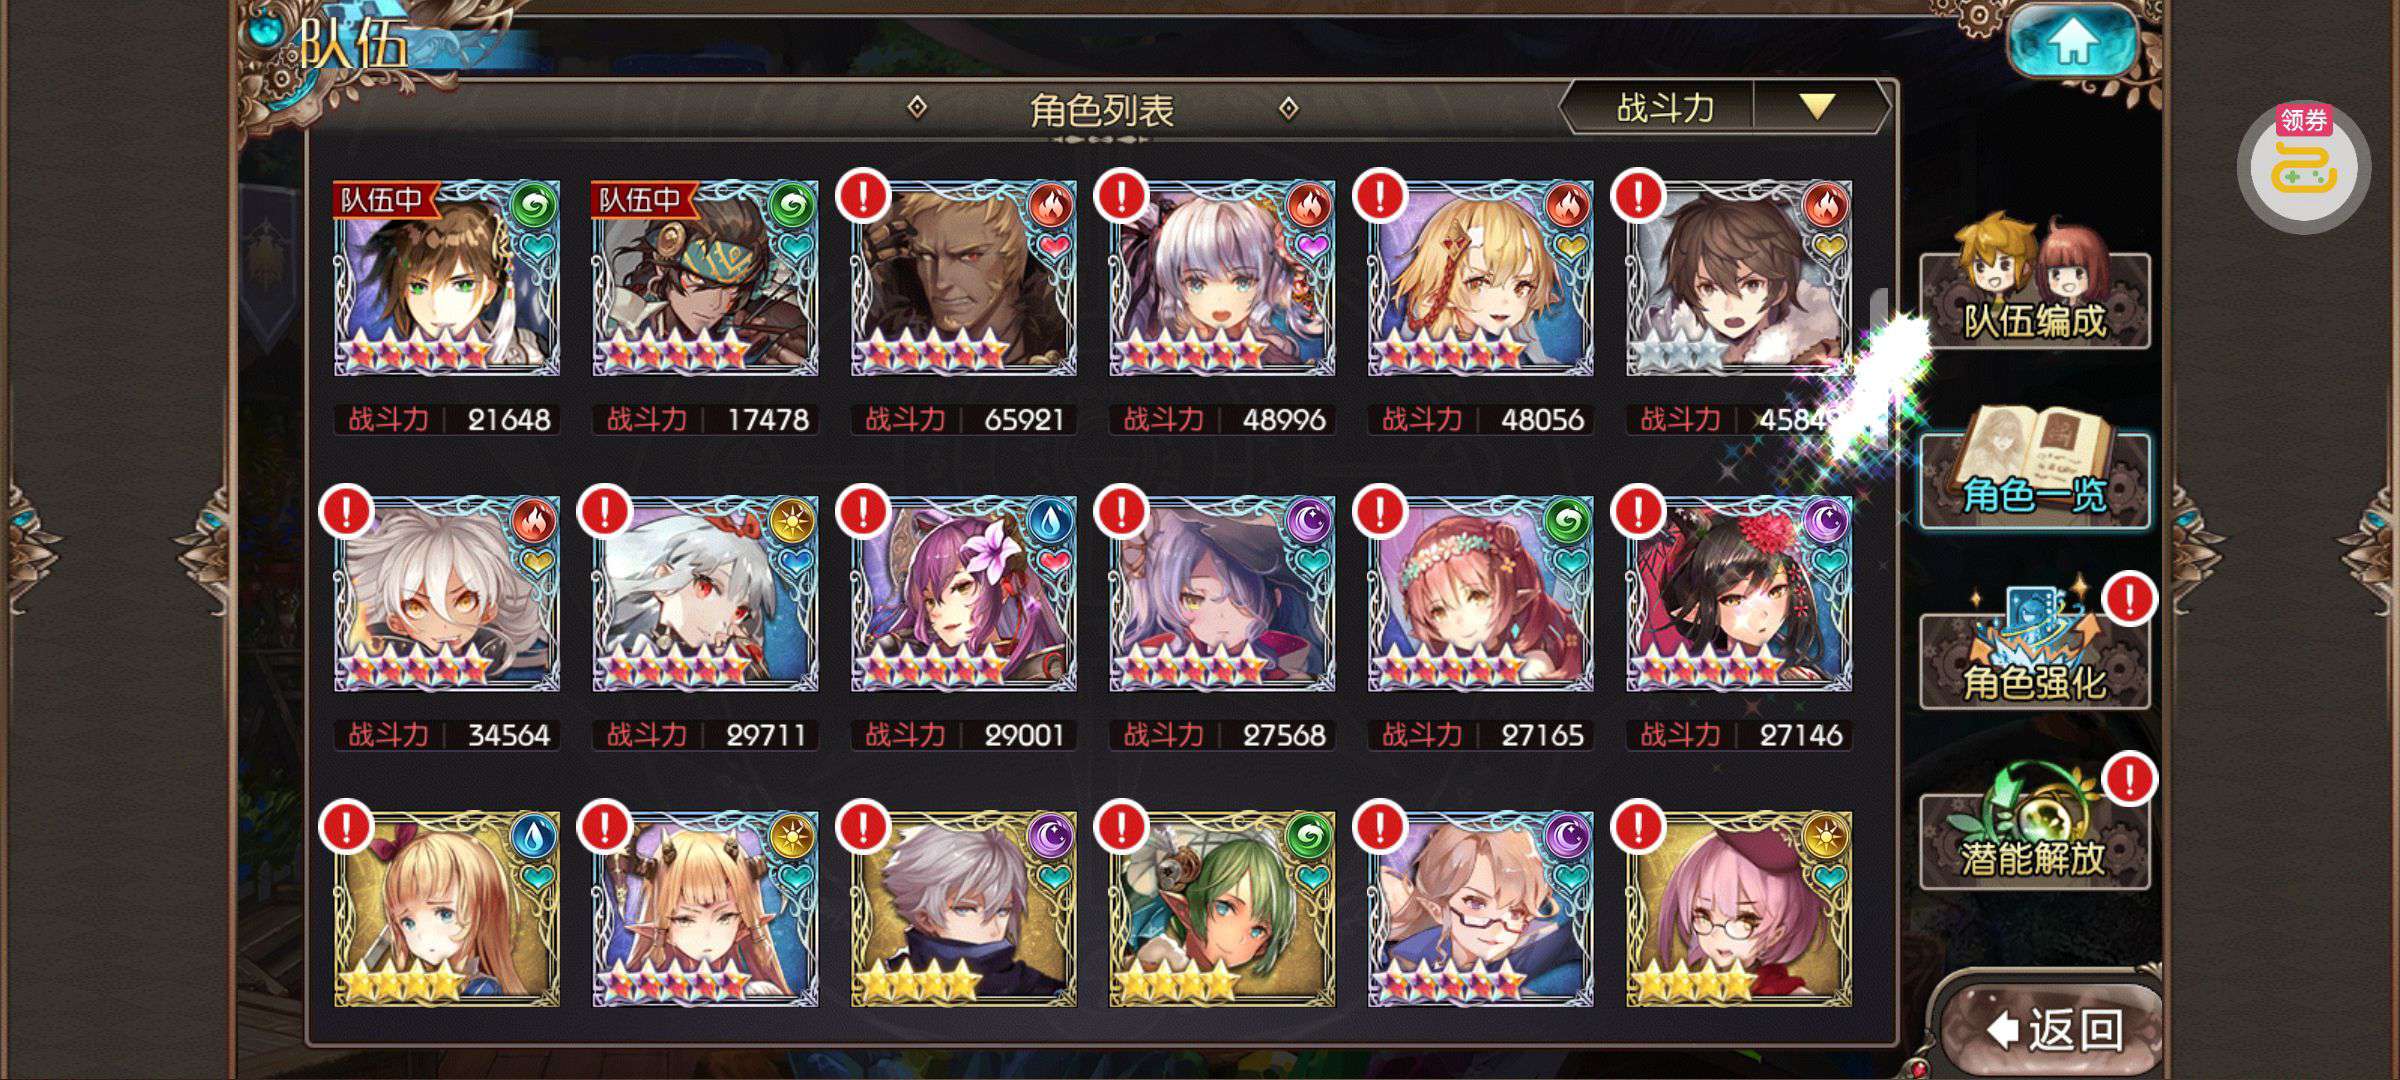Choose the blond man with 65921 power

(964, 278)
